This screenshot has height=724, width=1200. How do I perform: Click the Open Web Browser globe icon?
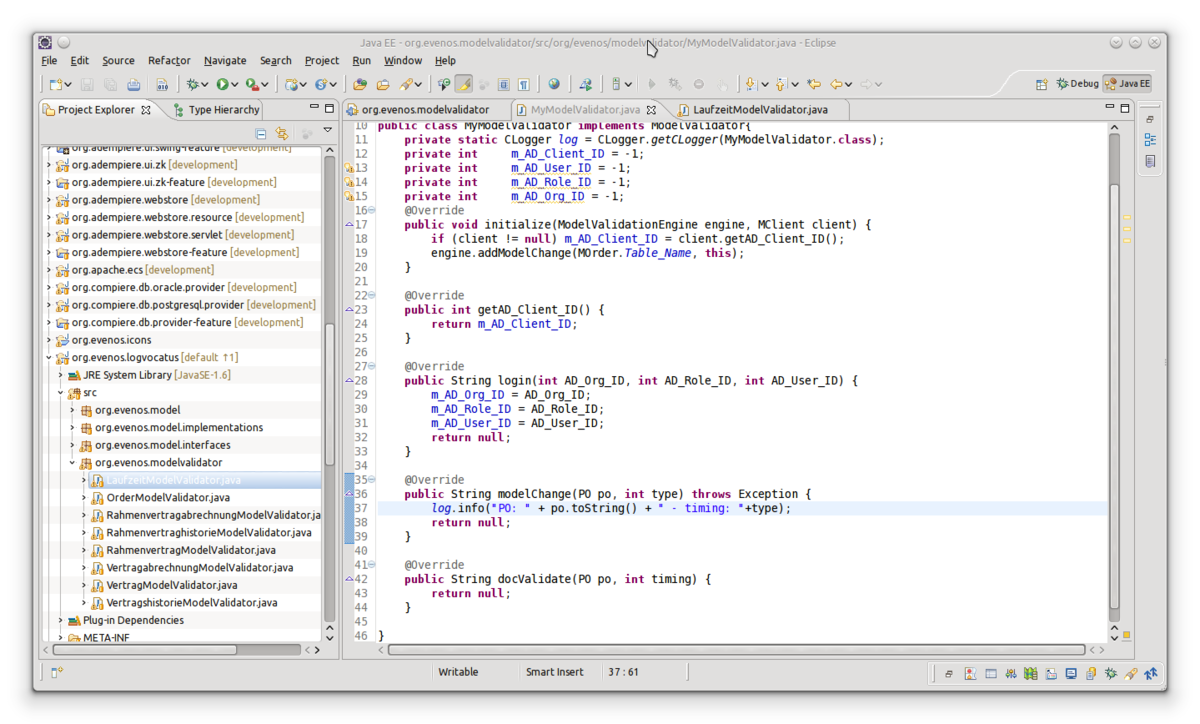click(x=554, y=85)
